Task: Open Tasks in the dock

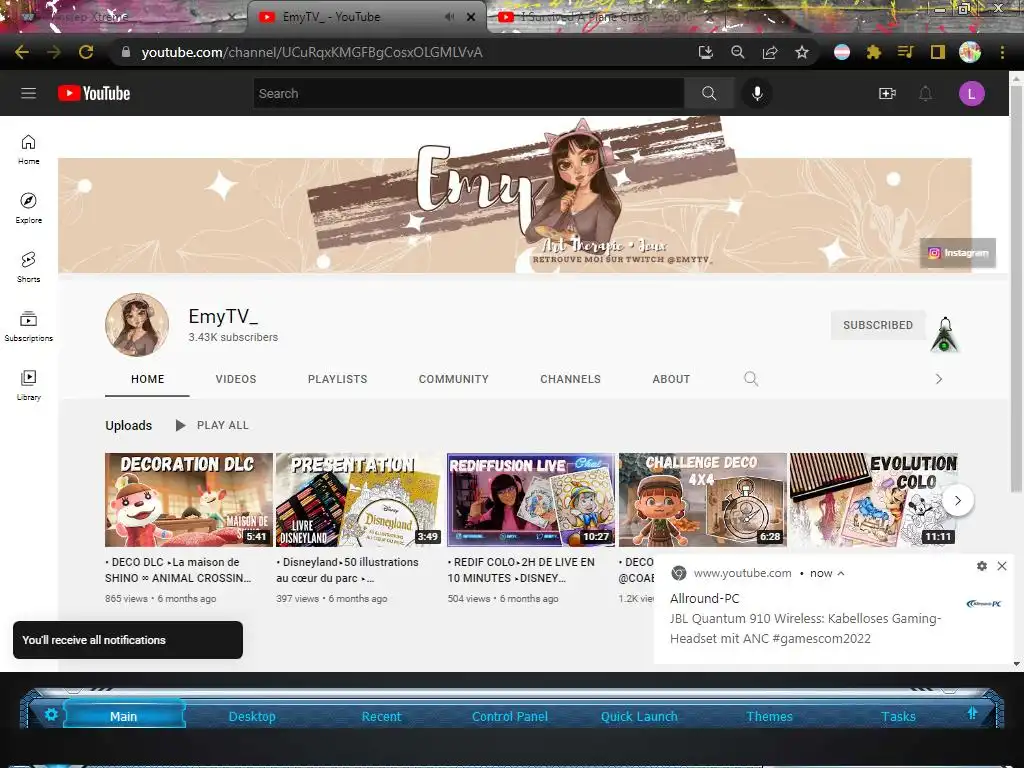Action: [898, 716]
